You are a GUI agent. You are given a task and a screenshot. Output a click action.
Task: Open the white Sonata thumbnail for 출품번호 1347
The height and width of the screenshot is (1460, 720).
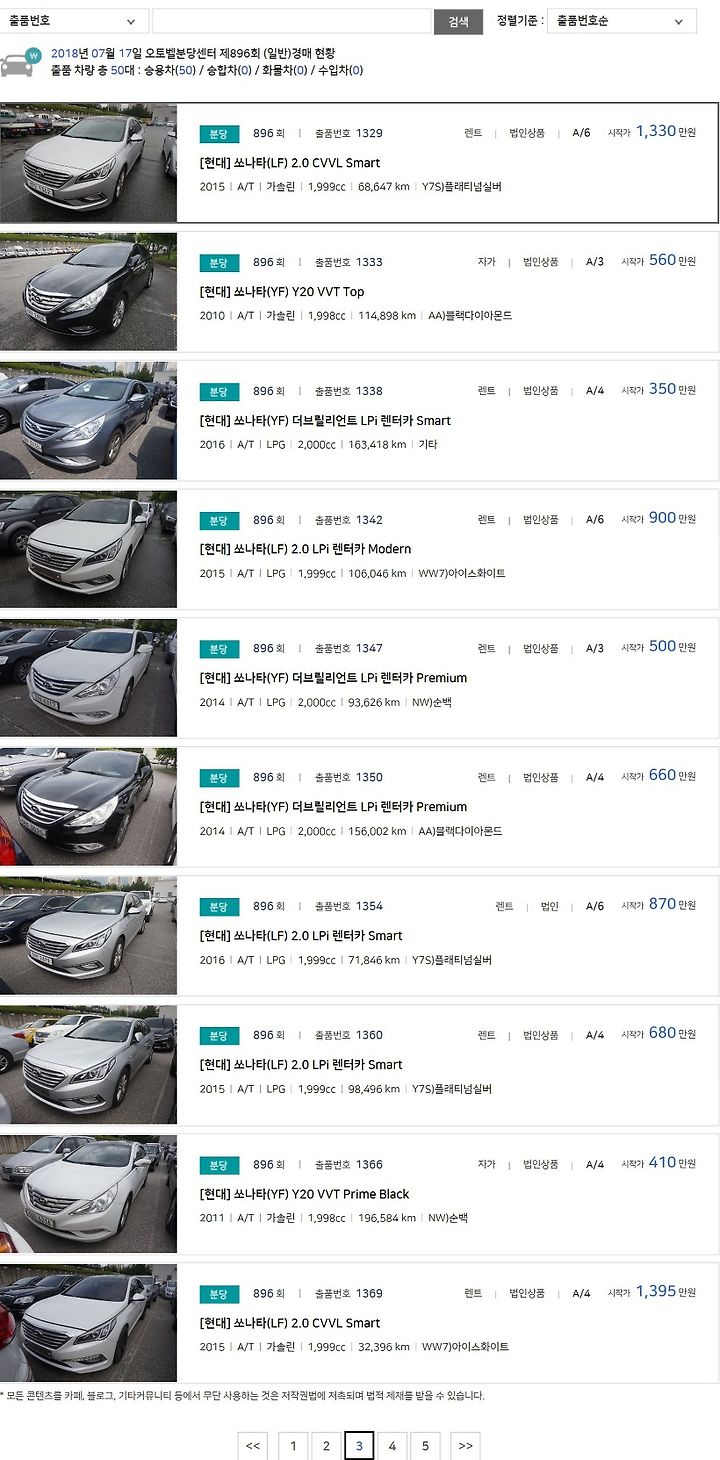88,678
